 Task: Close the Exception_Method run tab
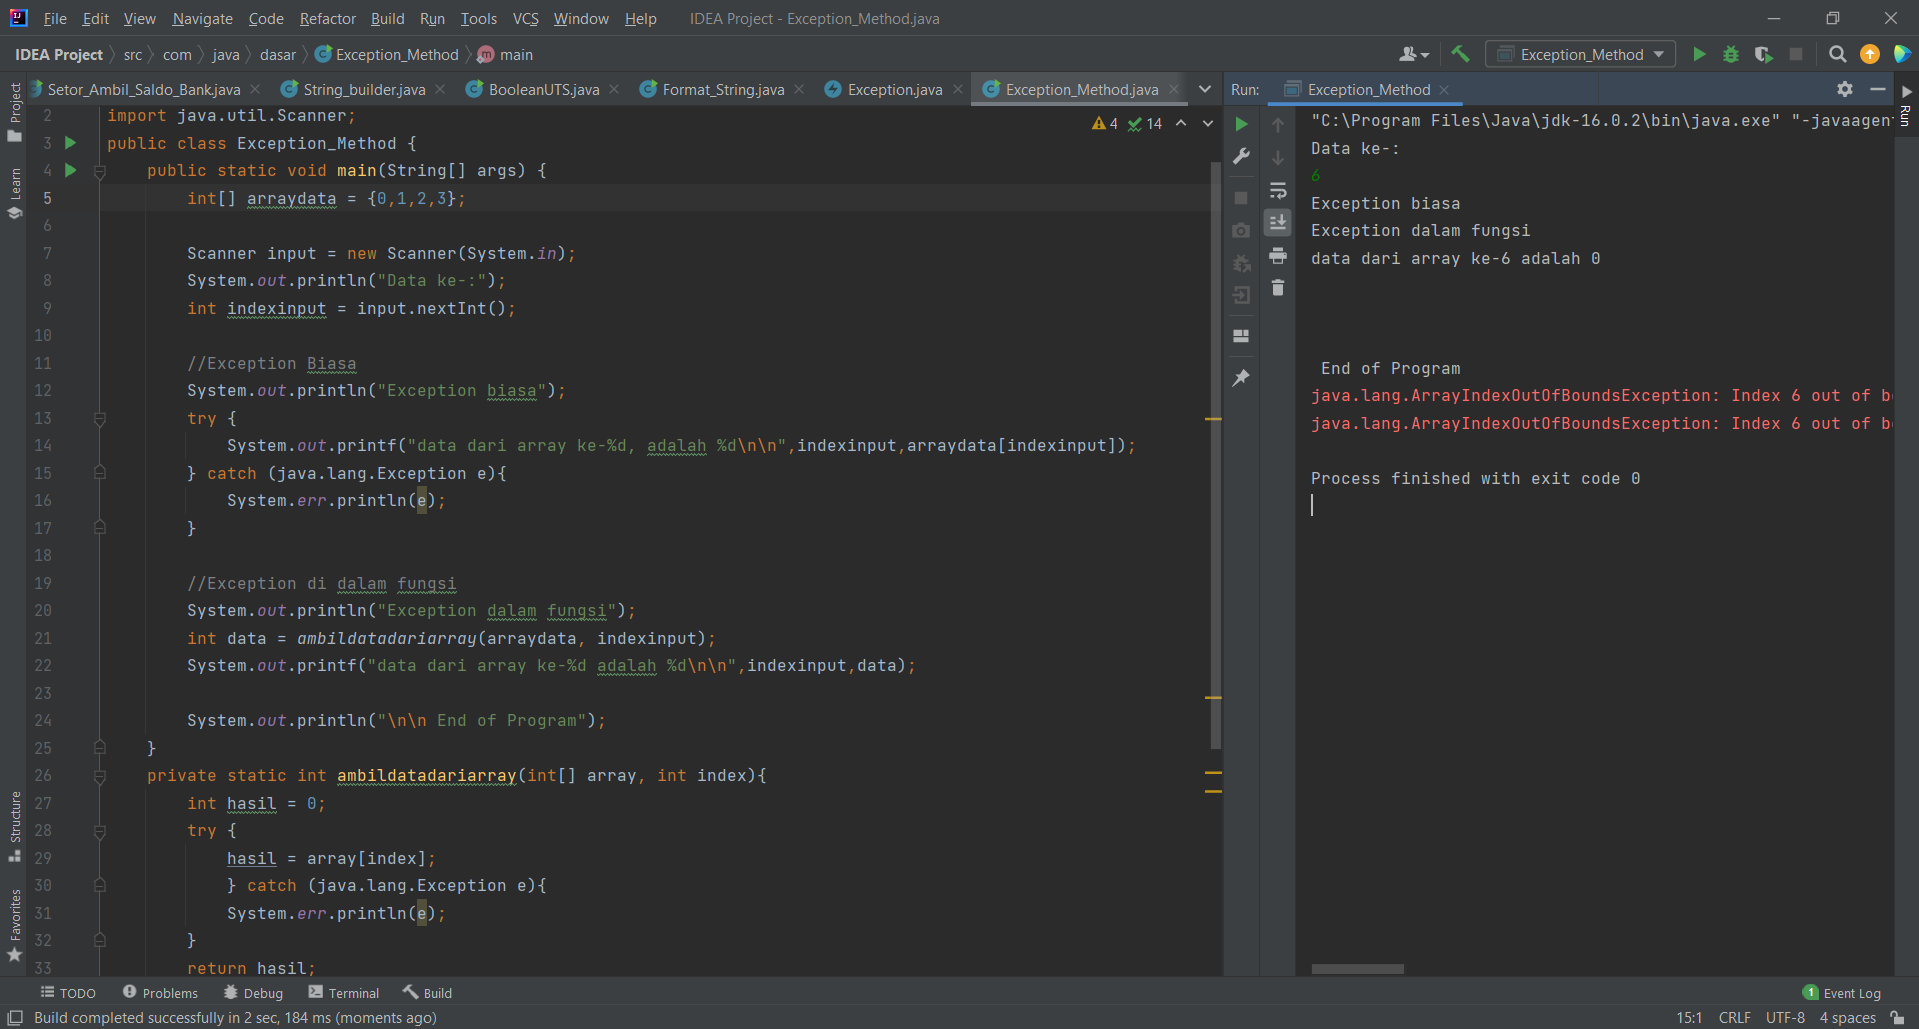tap(1444, 89)
